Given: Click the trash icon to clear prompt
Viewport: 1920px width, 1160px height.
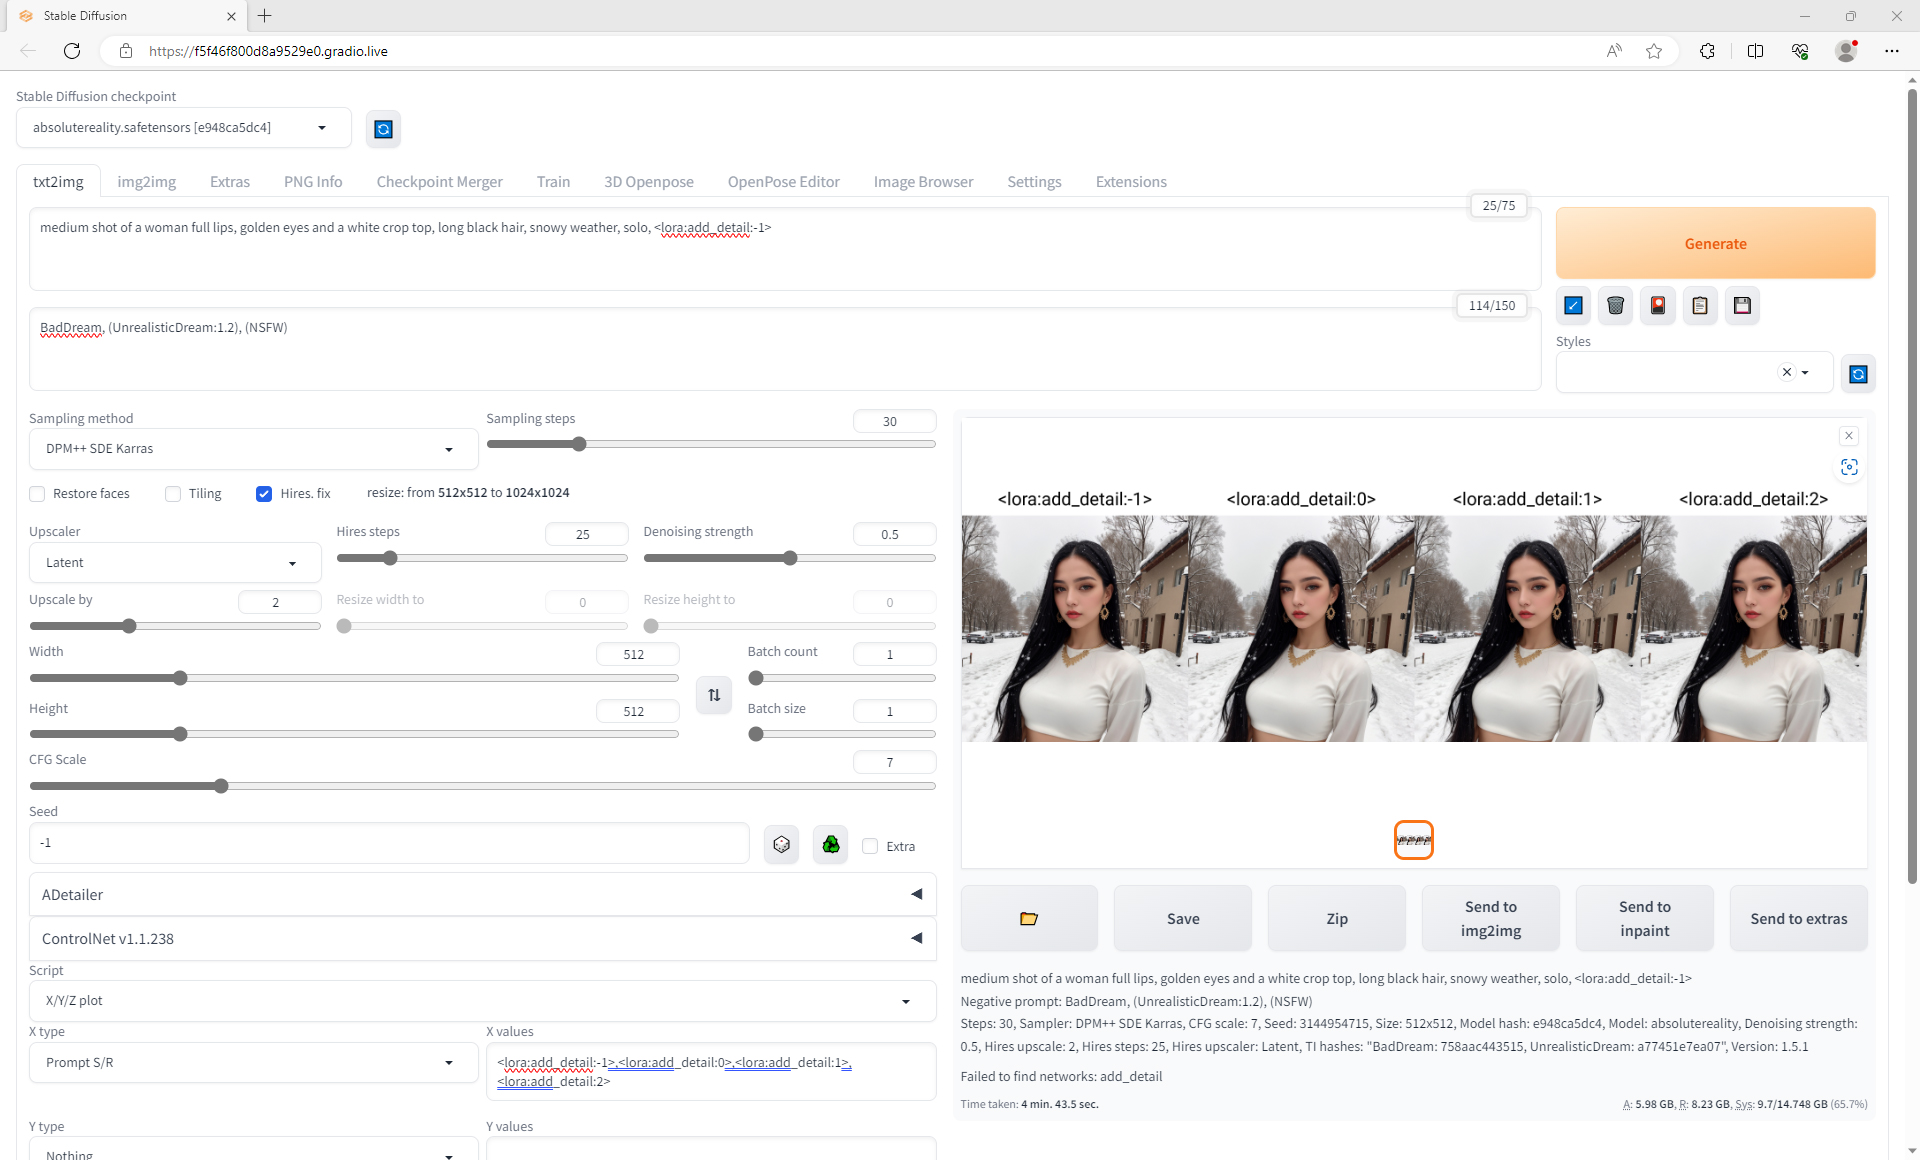Looking at the screenshot, I should 1615,306.
